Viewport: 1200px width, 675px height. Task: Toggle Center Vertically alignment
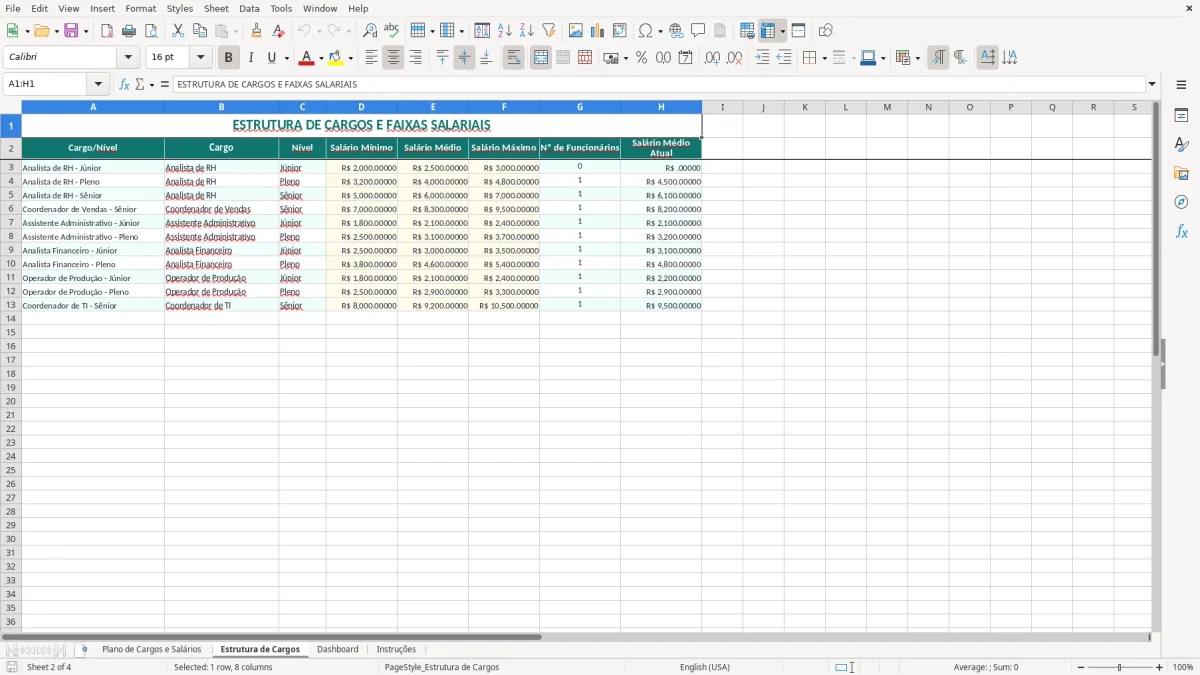click(464, 58)
